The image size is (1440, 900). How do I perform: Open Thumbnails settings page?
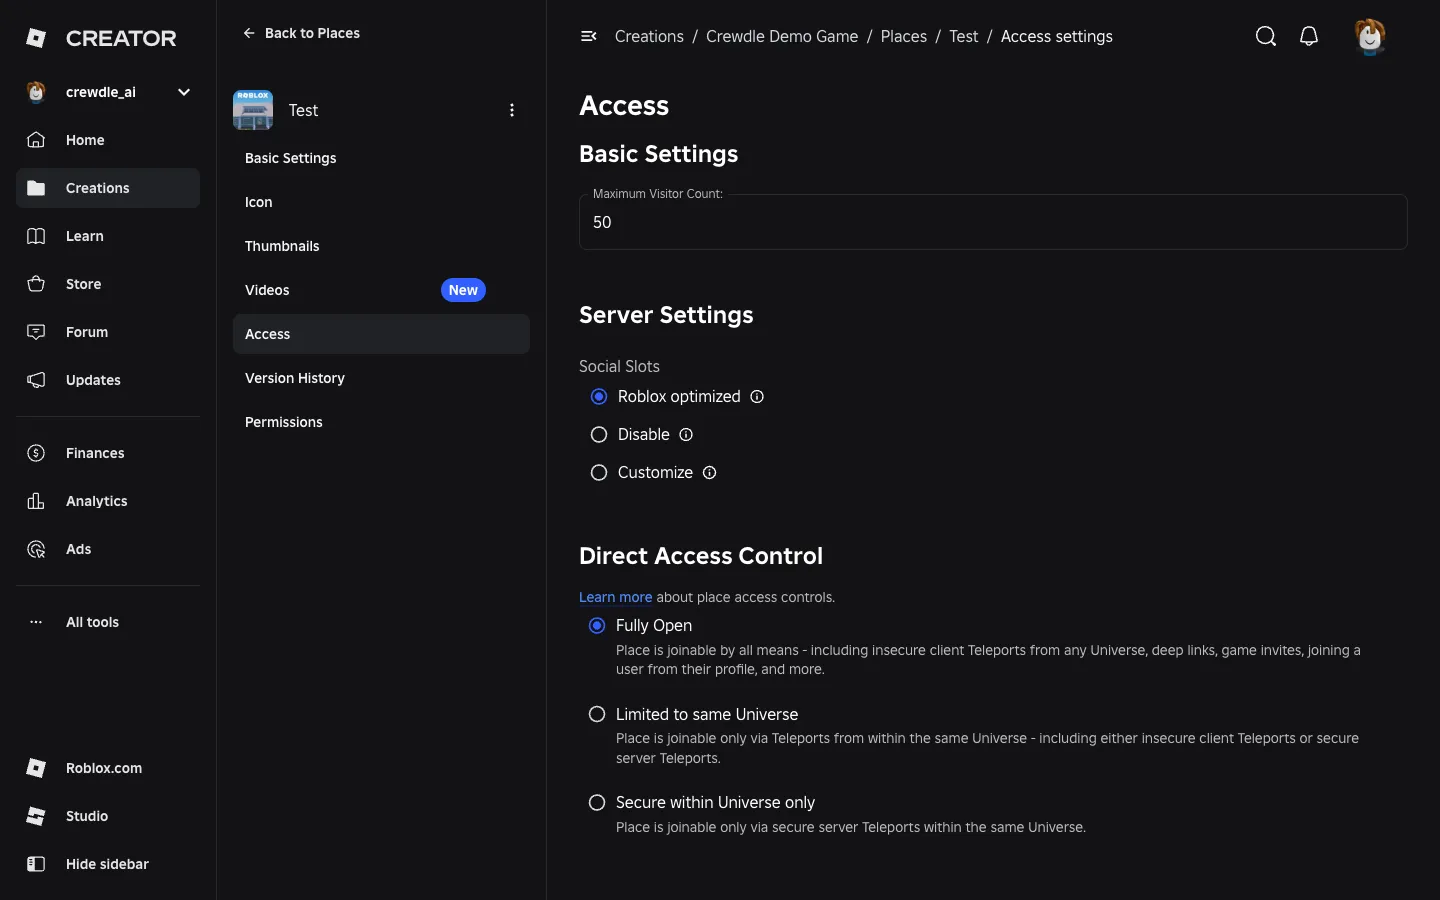point(381,246)
